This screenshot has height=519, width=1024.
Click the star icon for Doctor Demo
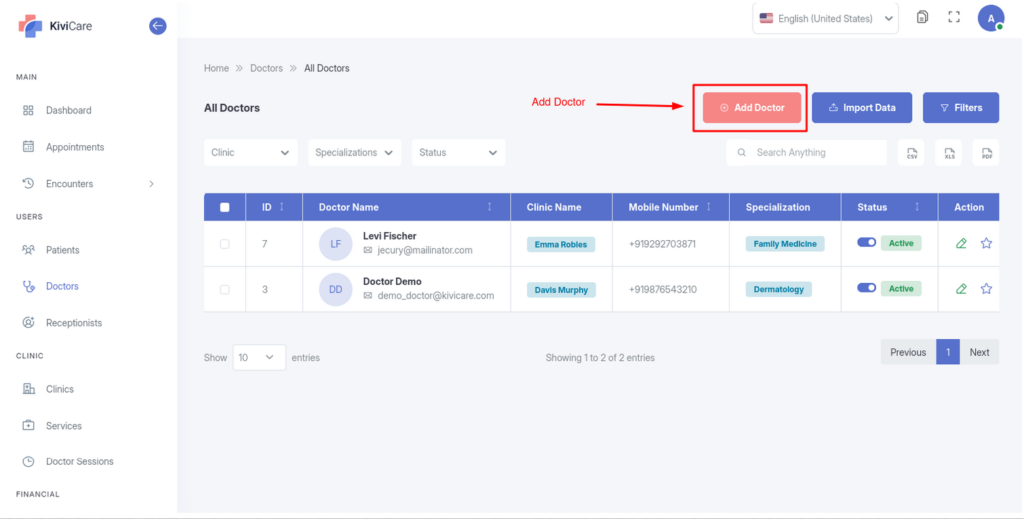(x=986, y=289)
